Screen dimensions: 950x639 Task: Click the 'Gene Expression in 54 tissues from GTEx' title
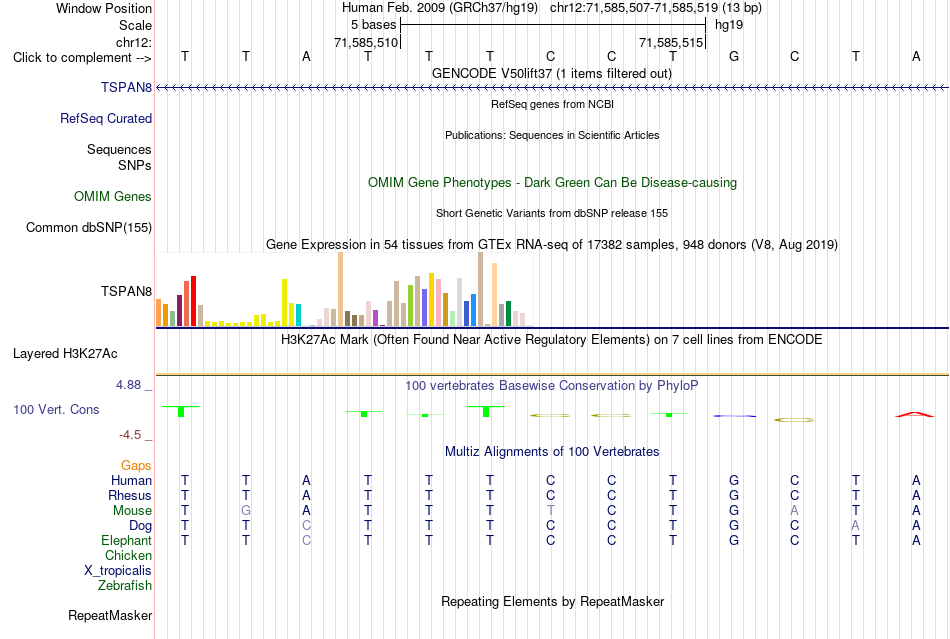click(x=552, y=245)
